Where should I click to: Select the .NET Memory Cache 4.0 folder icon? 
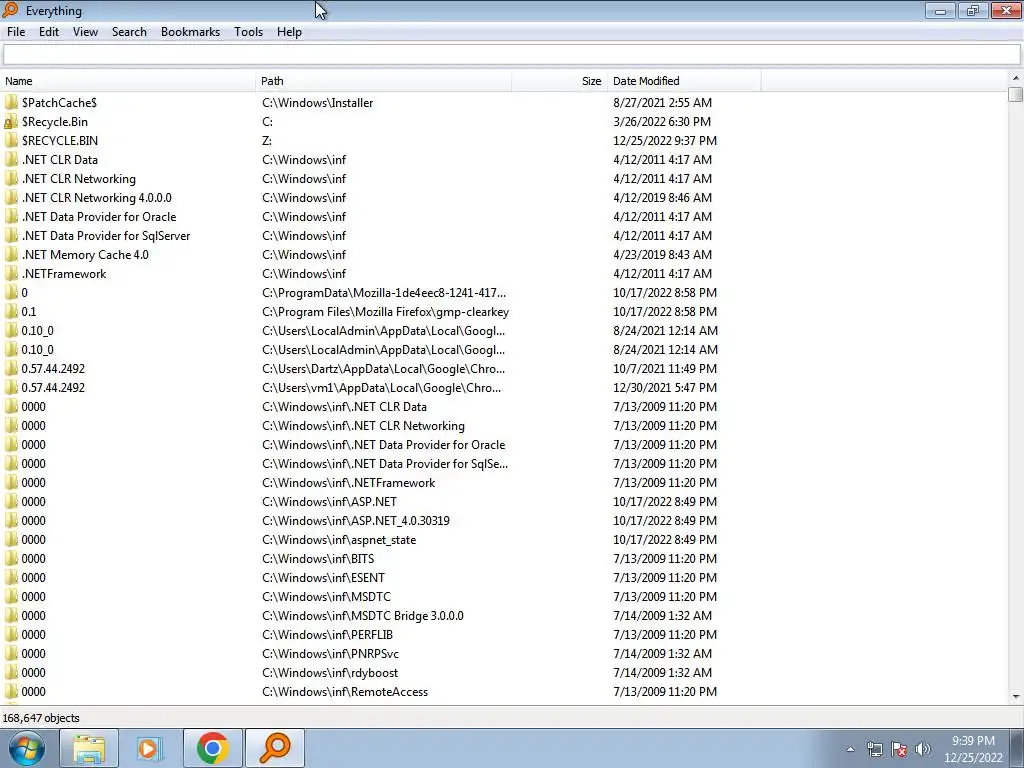coord(11,254)
